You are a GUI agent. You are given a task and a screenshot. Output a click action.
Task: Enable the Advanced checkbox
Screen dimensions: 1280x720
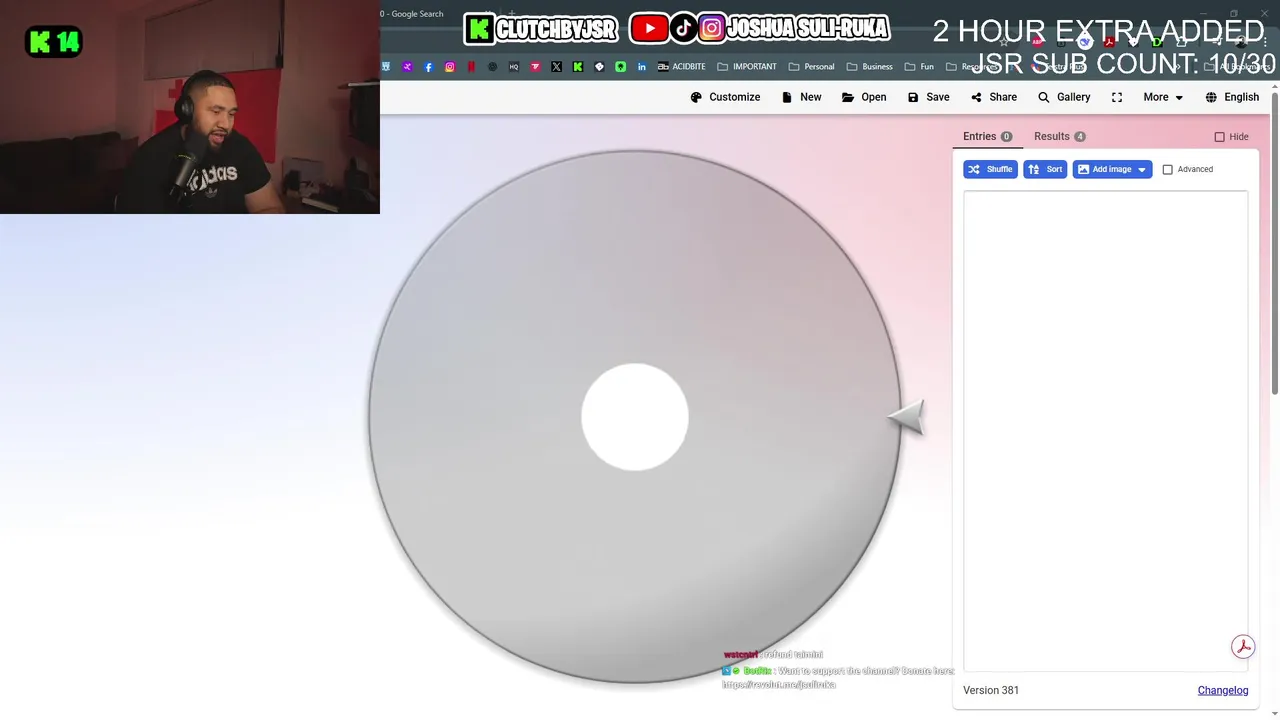pos(1167,169)
